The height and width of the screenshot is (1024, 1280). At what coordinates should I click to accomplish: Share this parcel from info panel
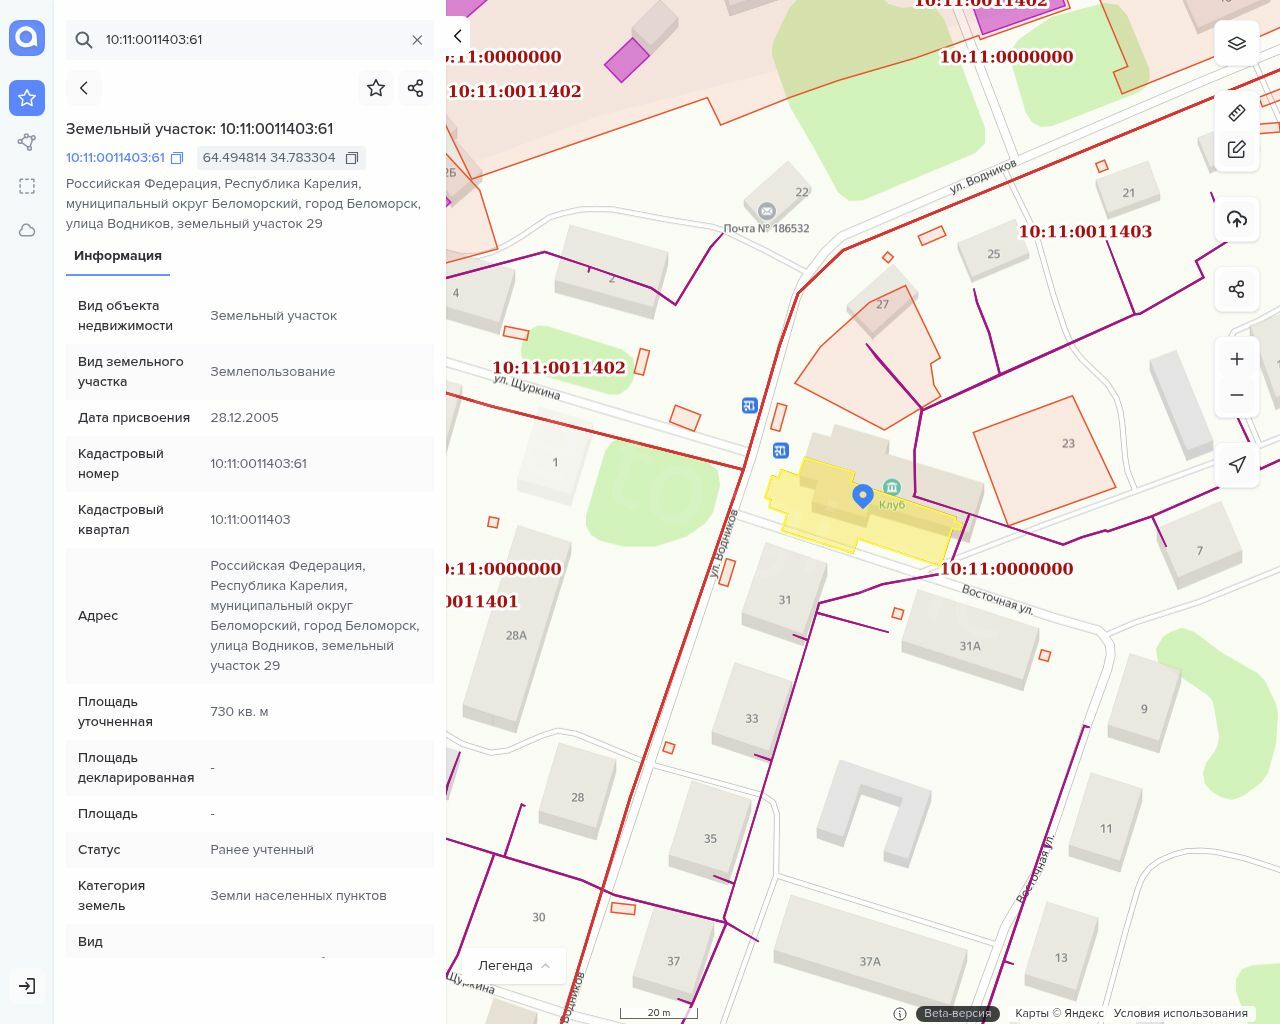tap(416, 88)
